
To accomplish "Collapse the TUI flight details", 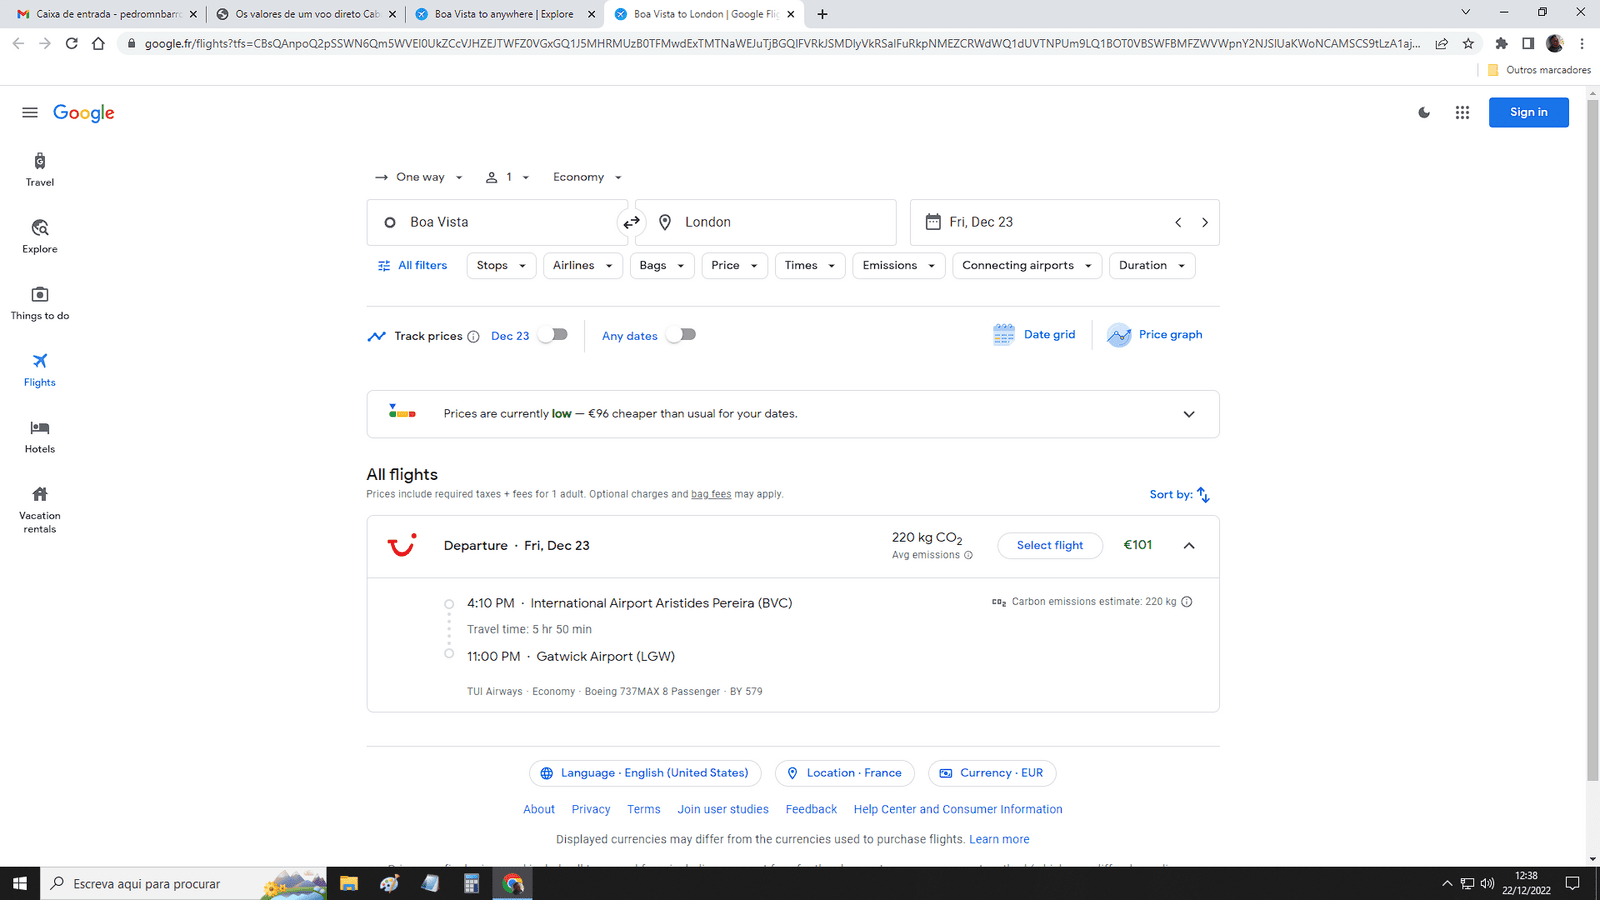I will 1189,546.
